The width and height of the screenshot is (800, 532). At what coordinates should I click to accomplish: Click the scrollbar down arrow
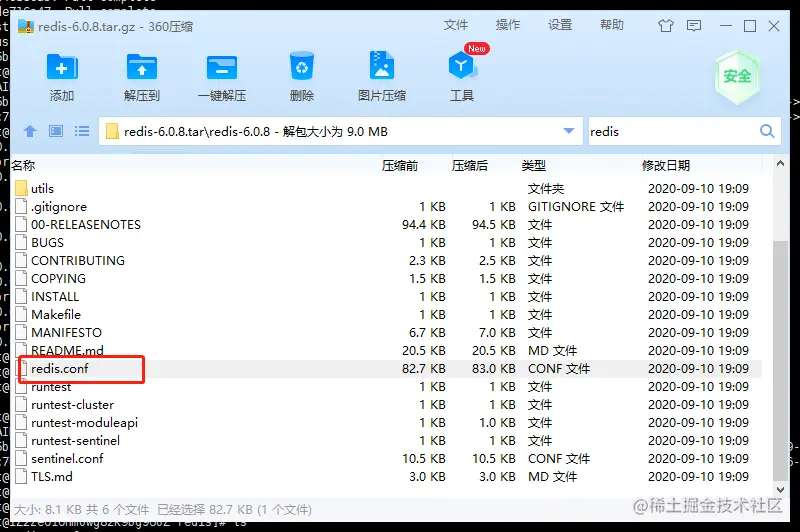[780, 490]
